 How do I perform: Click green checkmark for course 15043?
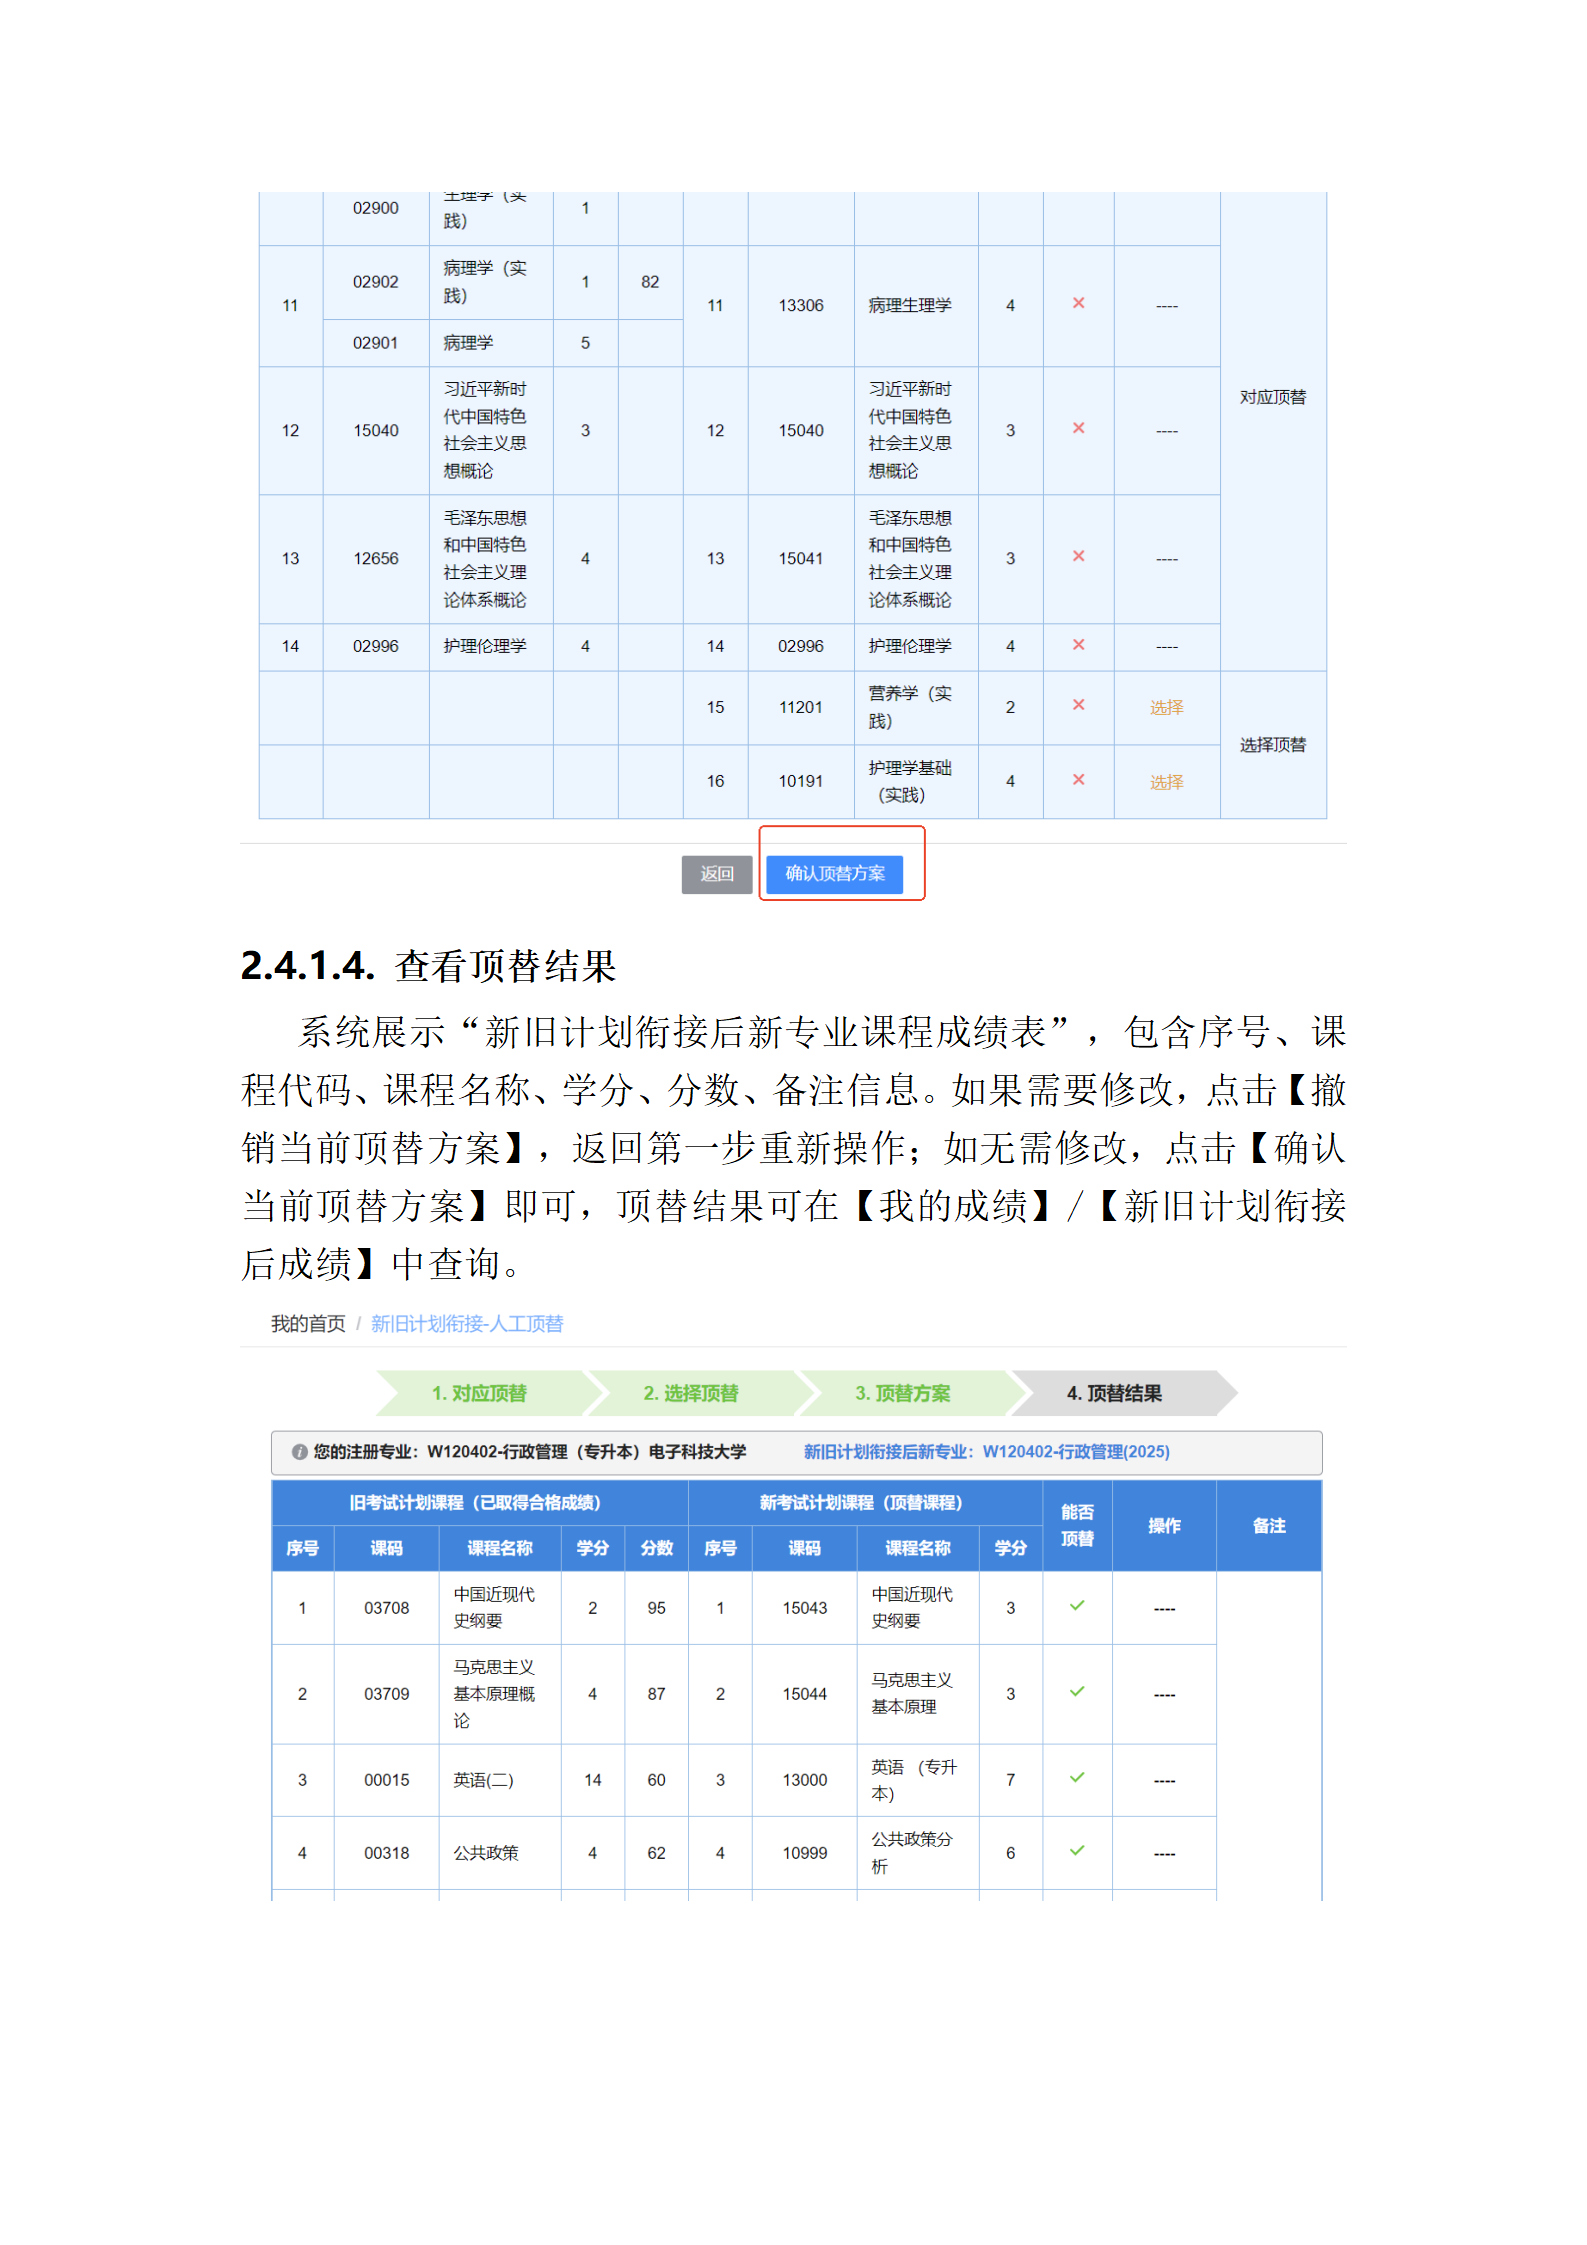[x=1077, y=1606]
